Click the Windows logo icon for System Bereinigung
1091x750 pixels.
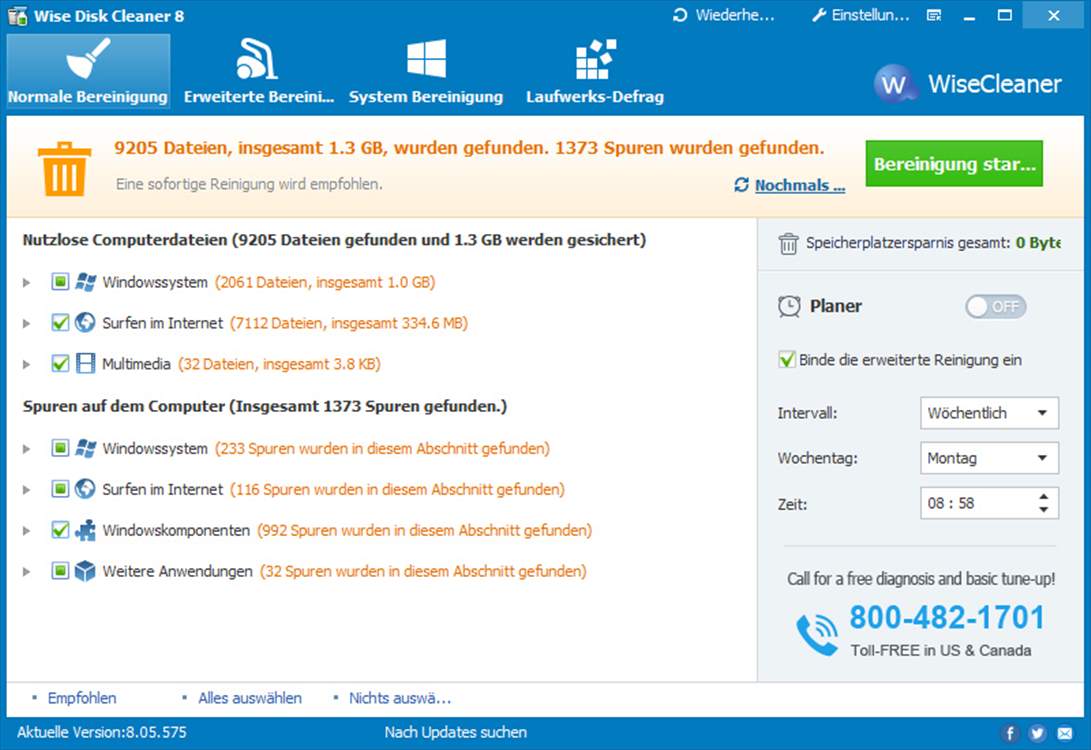tap(427, 58)
